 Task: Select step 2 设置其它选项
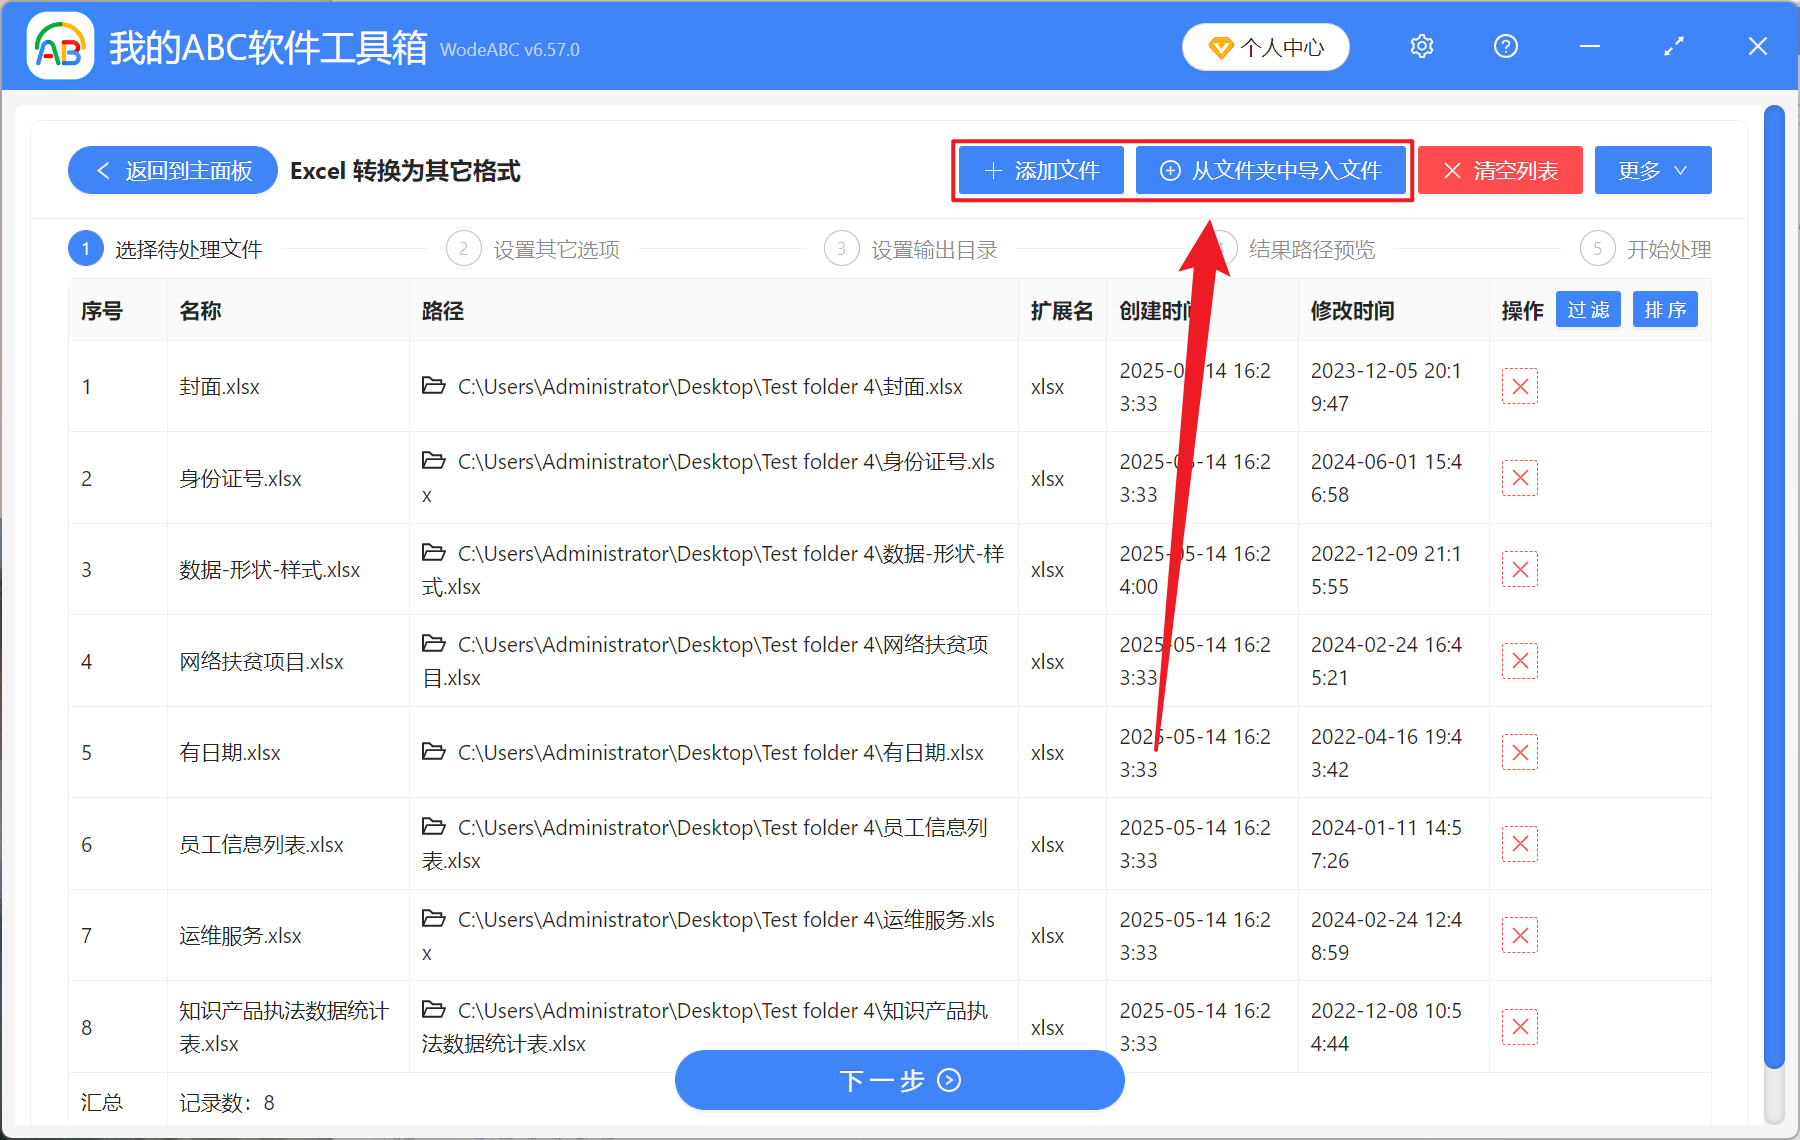pyautogui.click(x=556, y=249)
